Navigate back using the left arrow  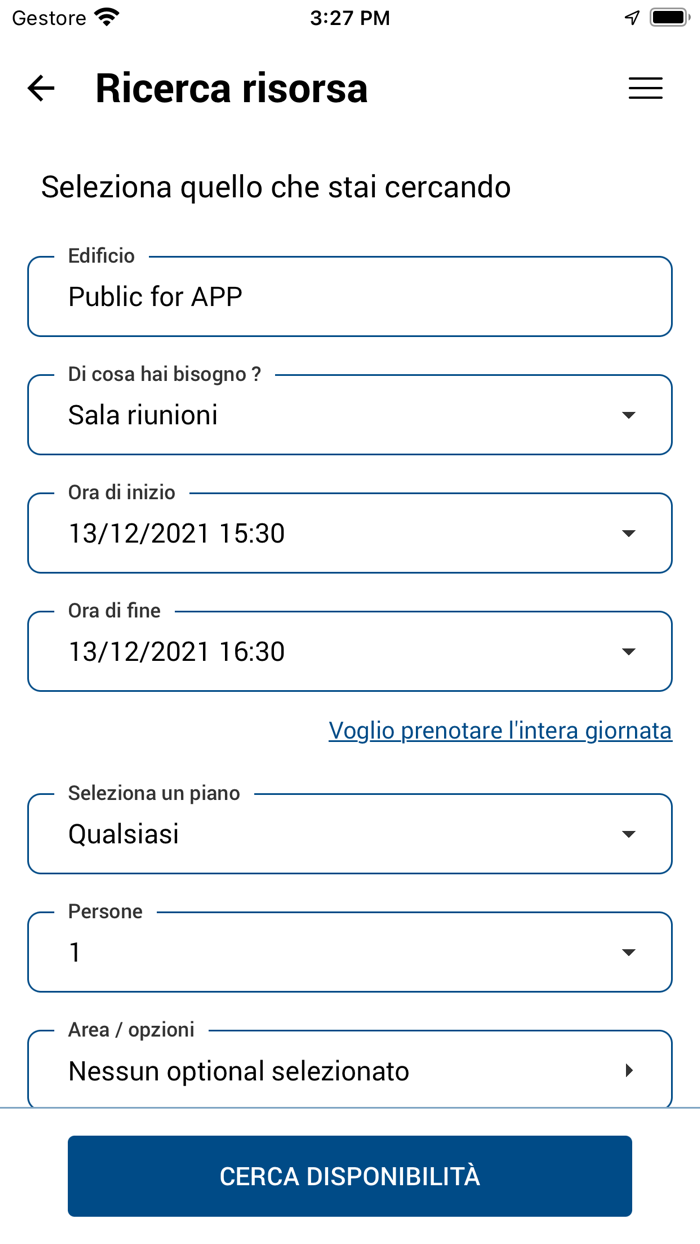pyautogui.click(x=40, y=88)
